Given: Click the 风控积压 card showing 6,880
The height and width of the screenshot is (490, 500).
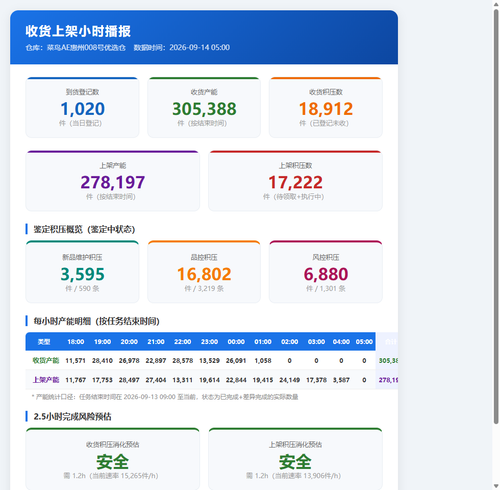Looking at the screenshot, I should pyautogui.click(x=326, y=272).
